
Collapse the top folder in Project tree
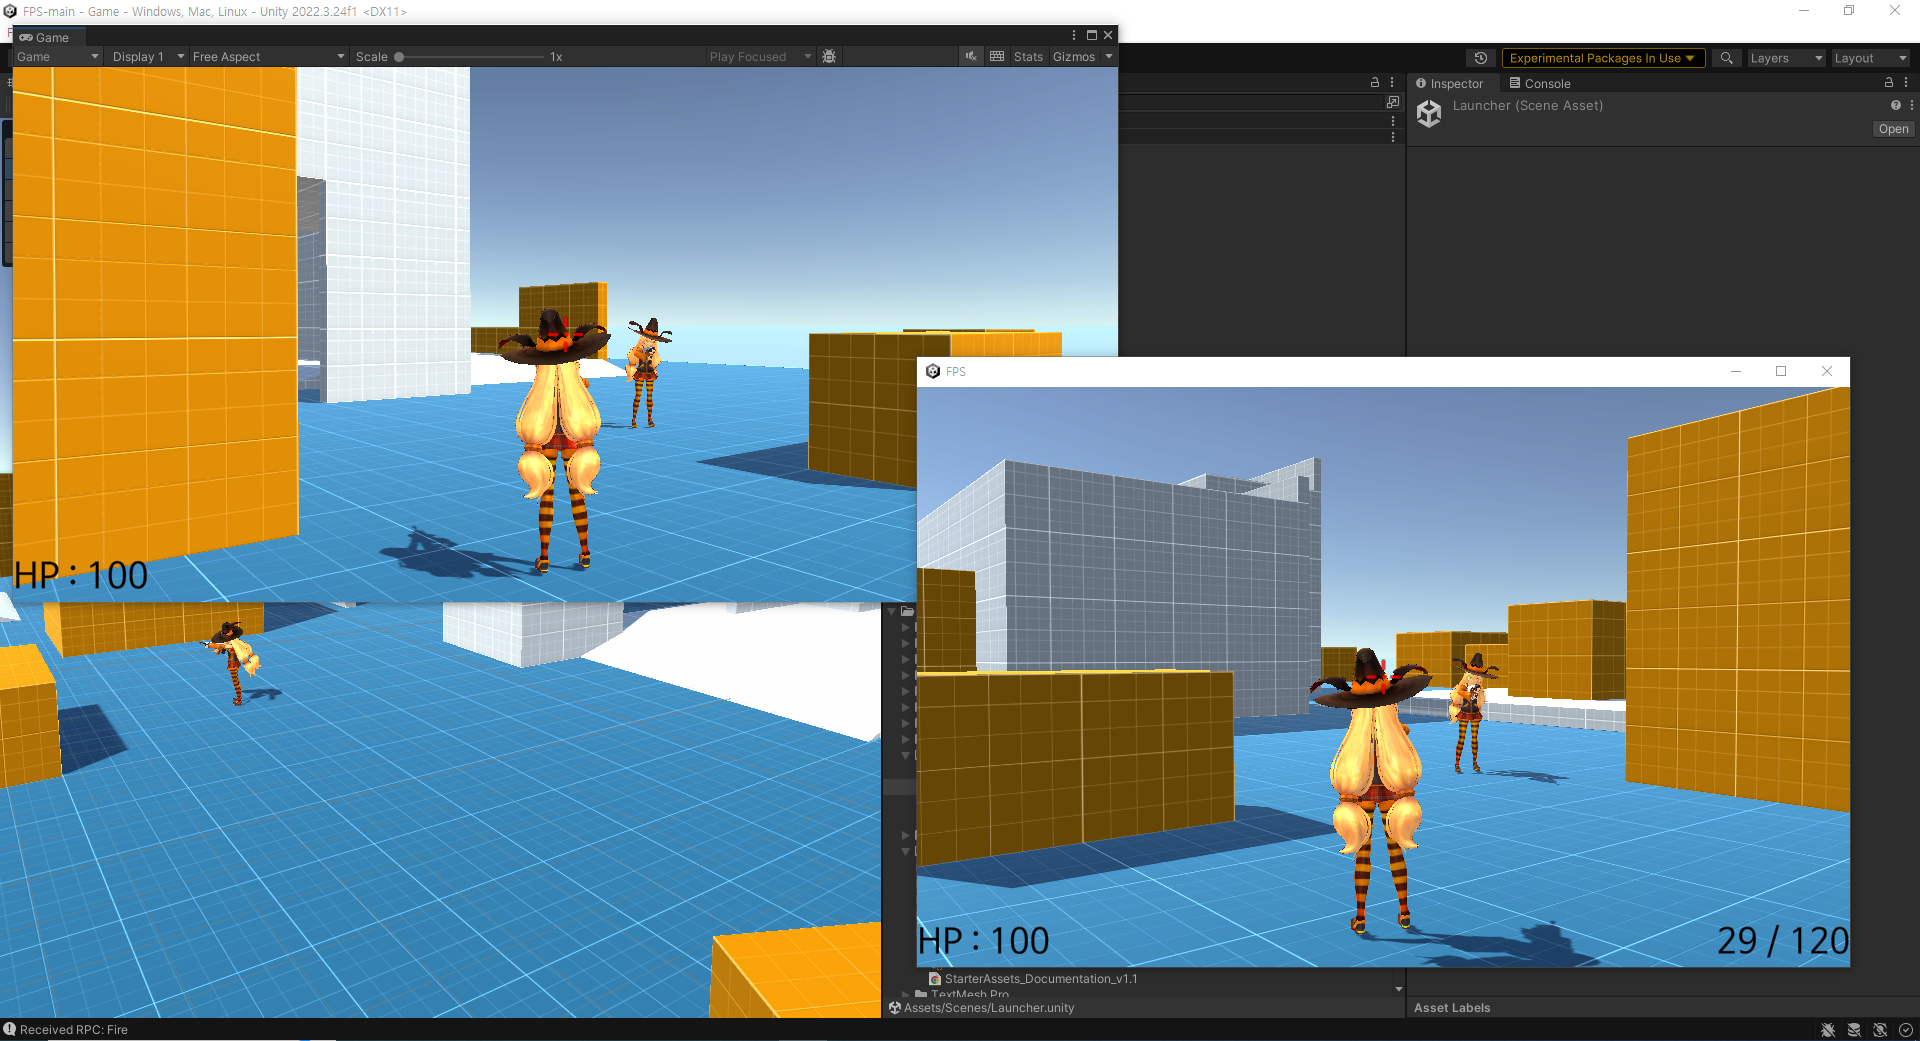892,611
